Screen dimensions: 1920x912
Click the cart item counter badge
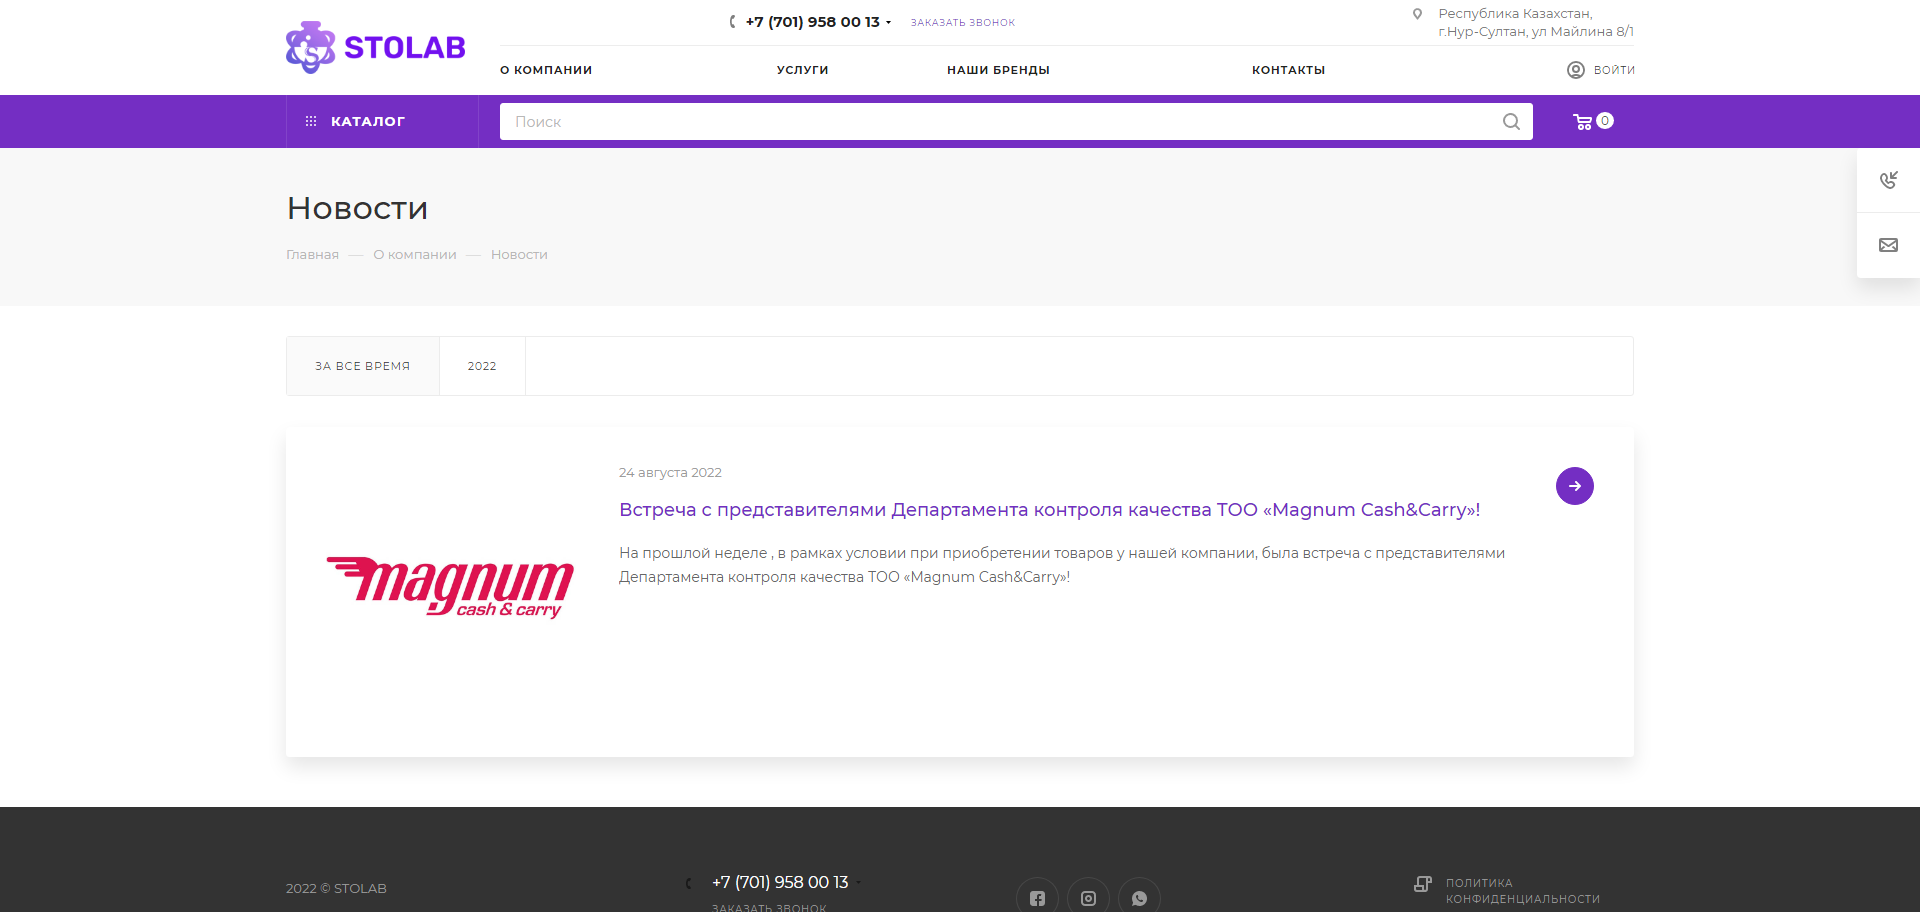1605,120
